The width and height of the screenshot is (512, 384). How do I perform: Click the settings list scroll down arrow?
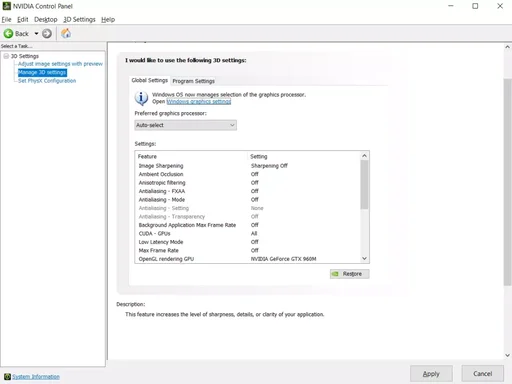pyautogui.click(x=365, y=258)
